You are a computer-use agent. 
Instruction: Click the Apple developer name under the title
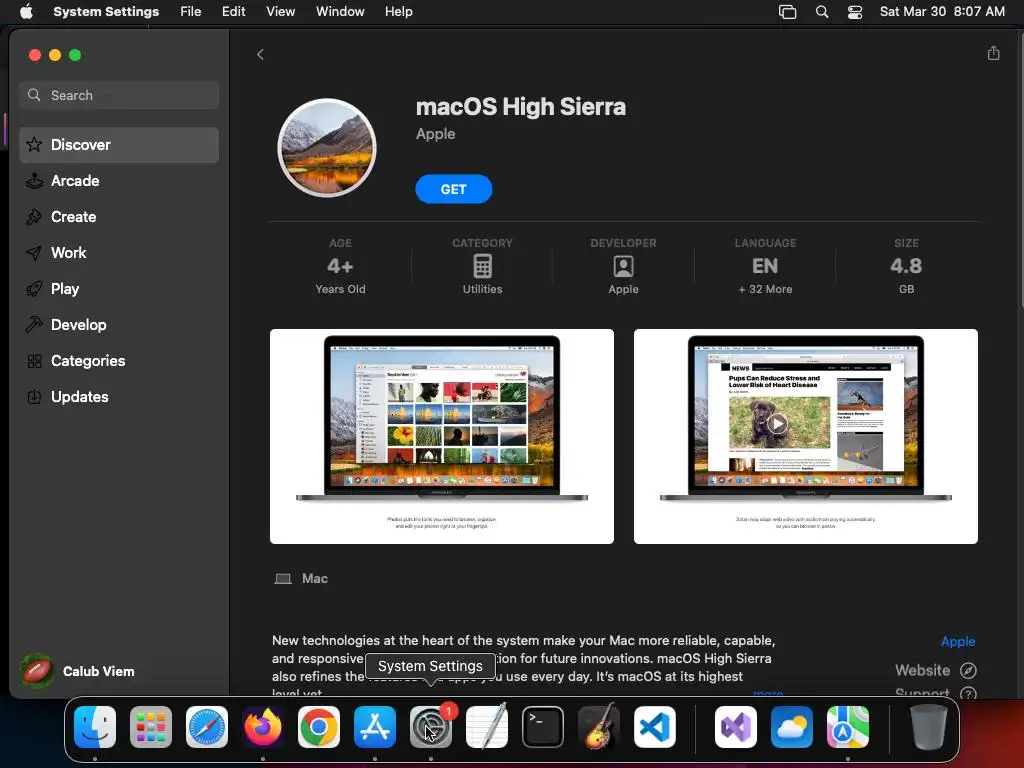pos(436,134)
